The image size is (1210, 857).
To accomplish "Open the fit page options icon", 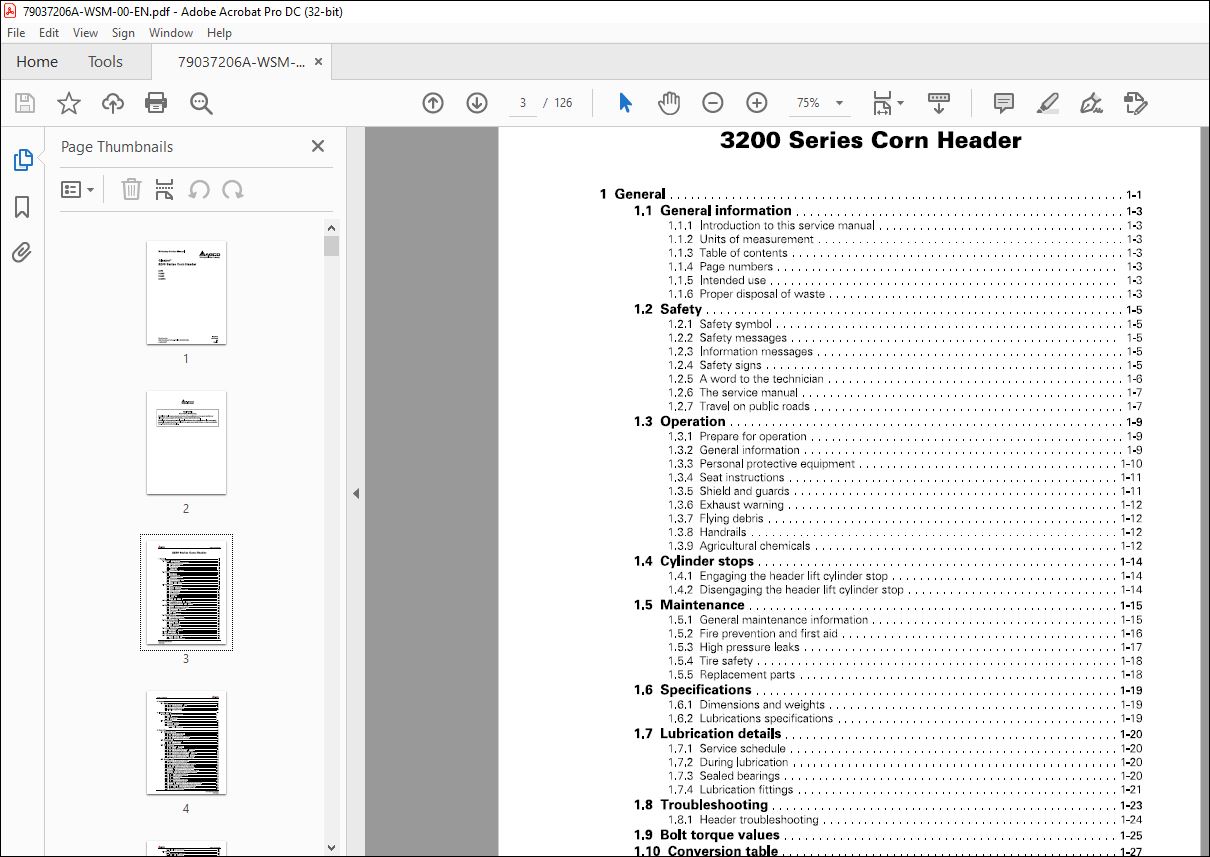I will pyautogui.click(x=887, y=103).
